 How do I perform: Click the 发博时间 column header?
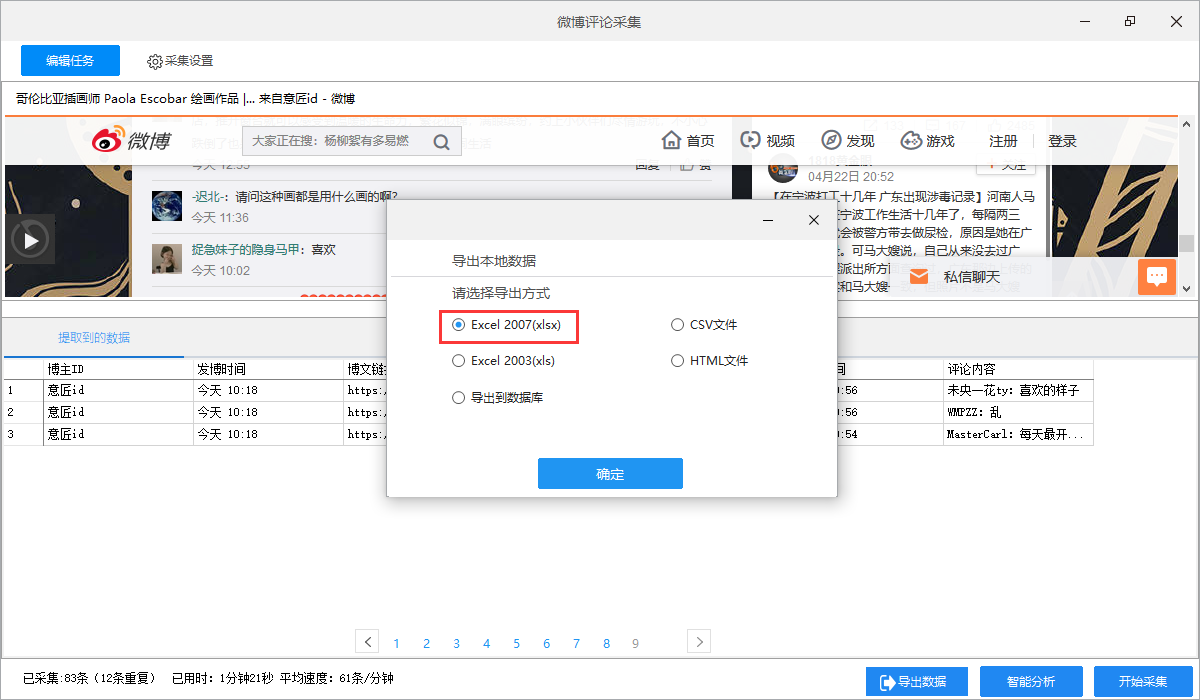coord(268,369)
